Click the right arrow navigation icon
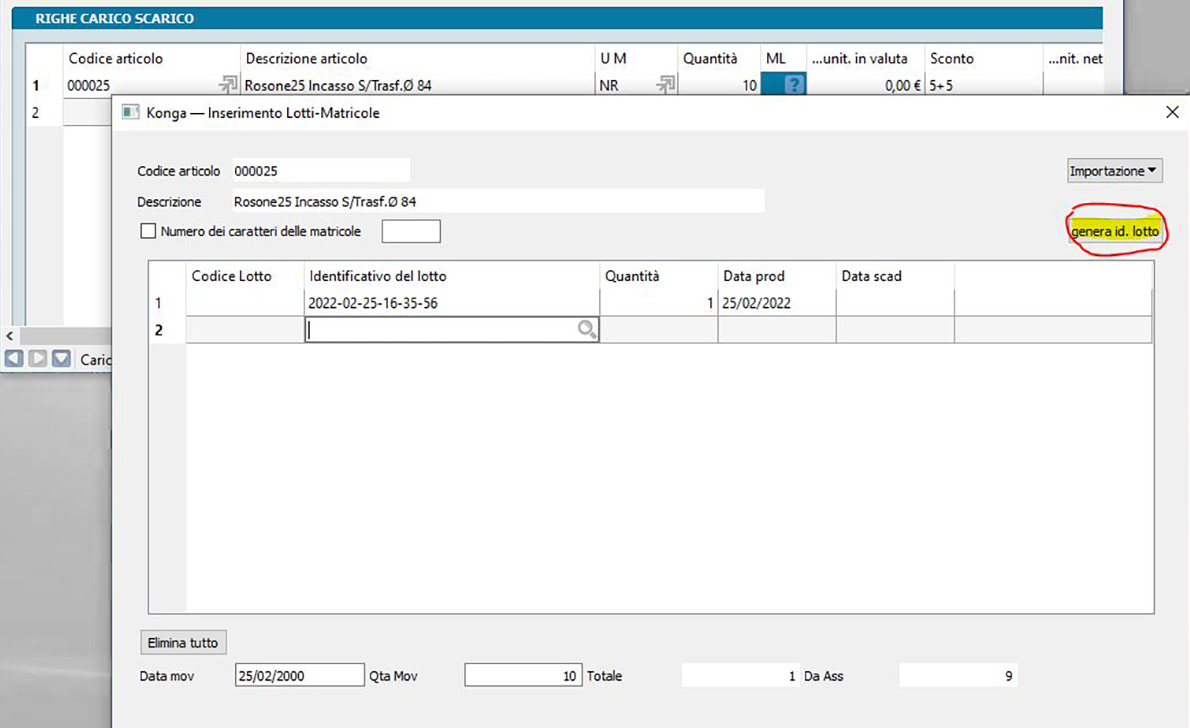Screen dimensions: 1190x728 pos(38,359)
